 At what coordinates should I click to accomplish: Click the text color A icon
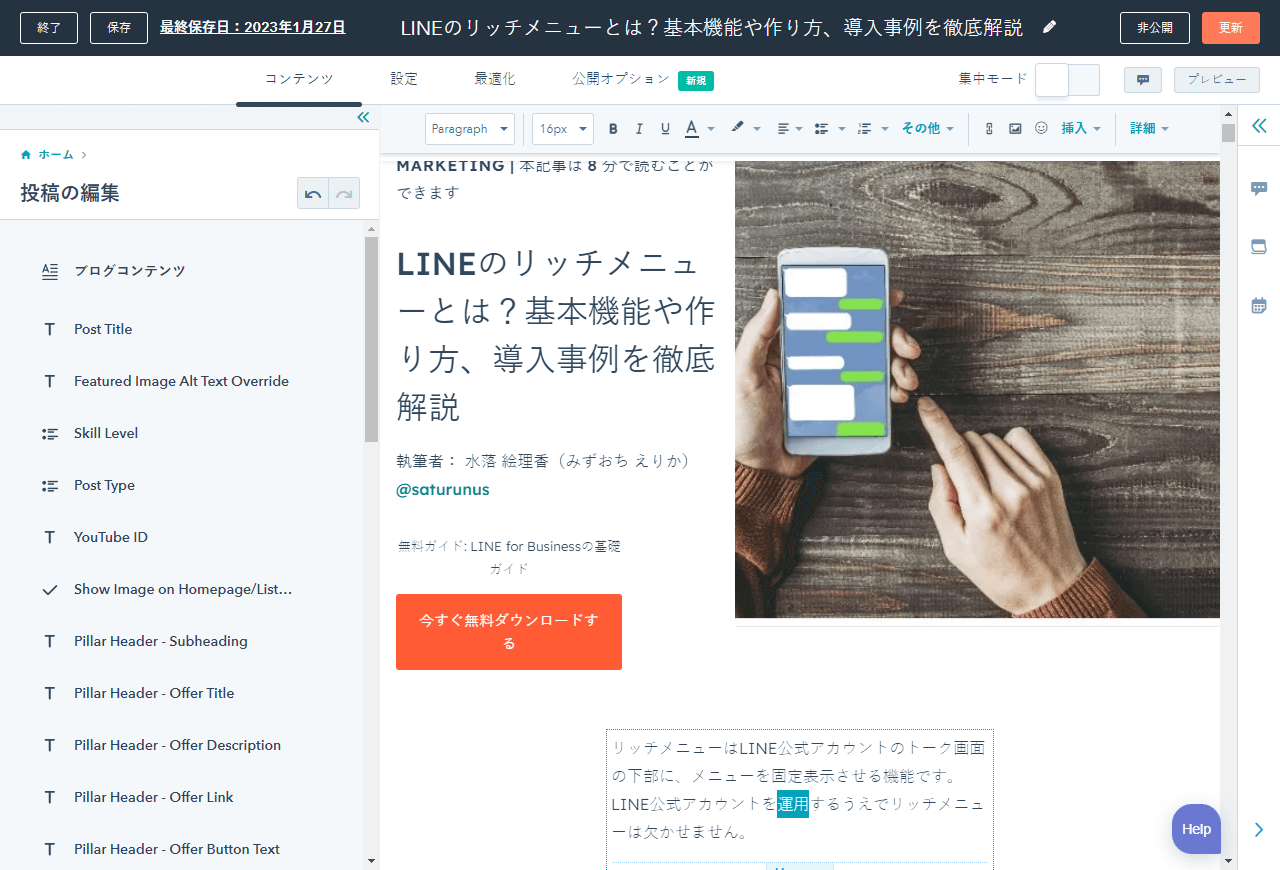(x=692, y=129)
